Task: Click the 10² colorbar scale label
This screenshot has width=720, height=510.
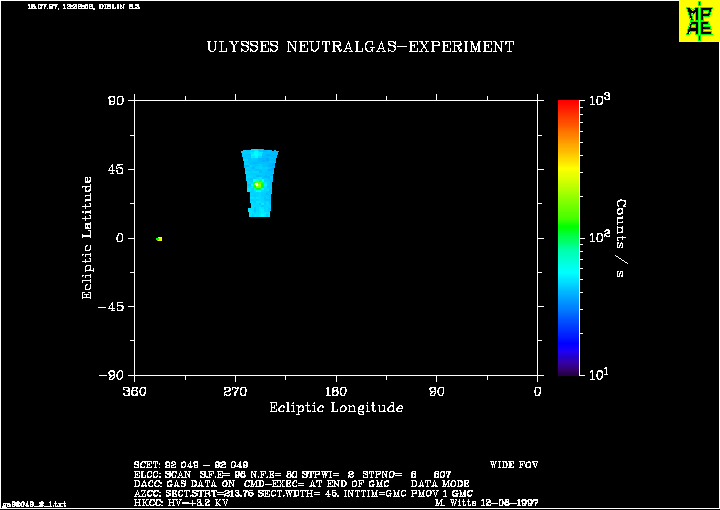Action: coord(601,237)
